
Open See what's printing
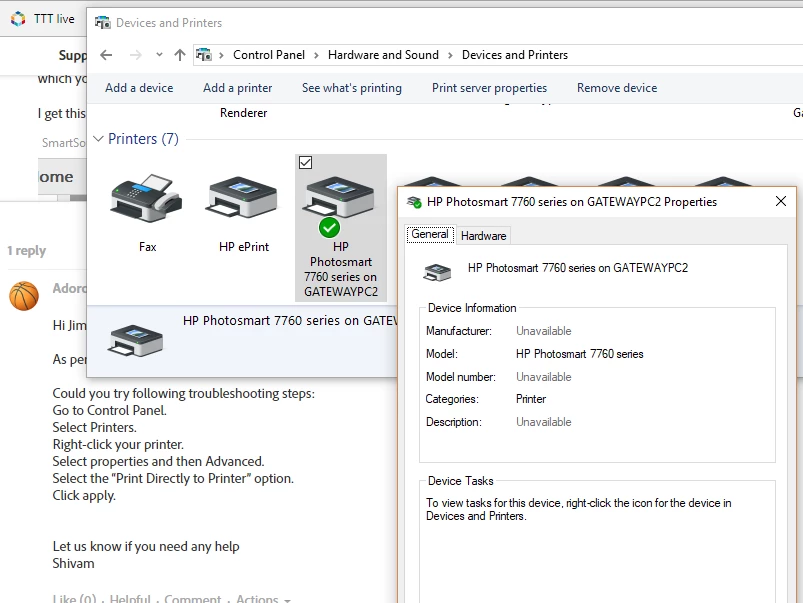click(x=351, y=88)
